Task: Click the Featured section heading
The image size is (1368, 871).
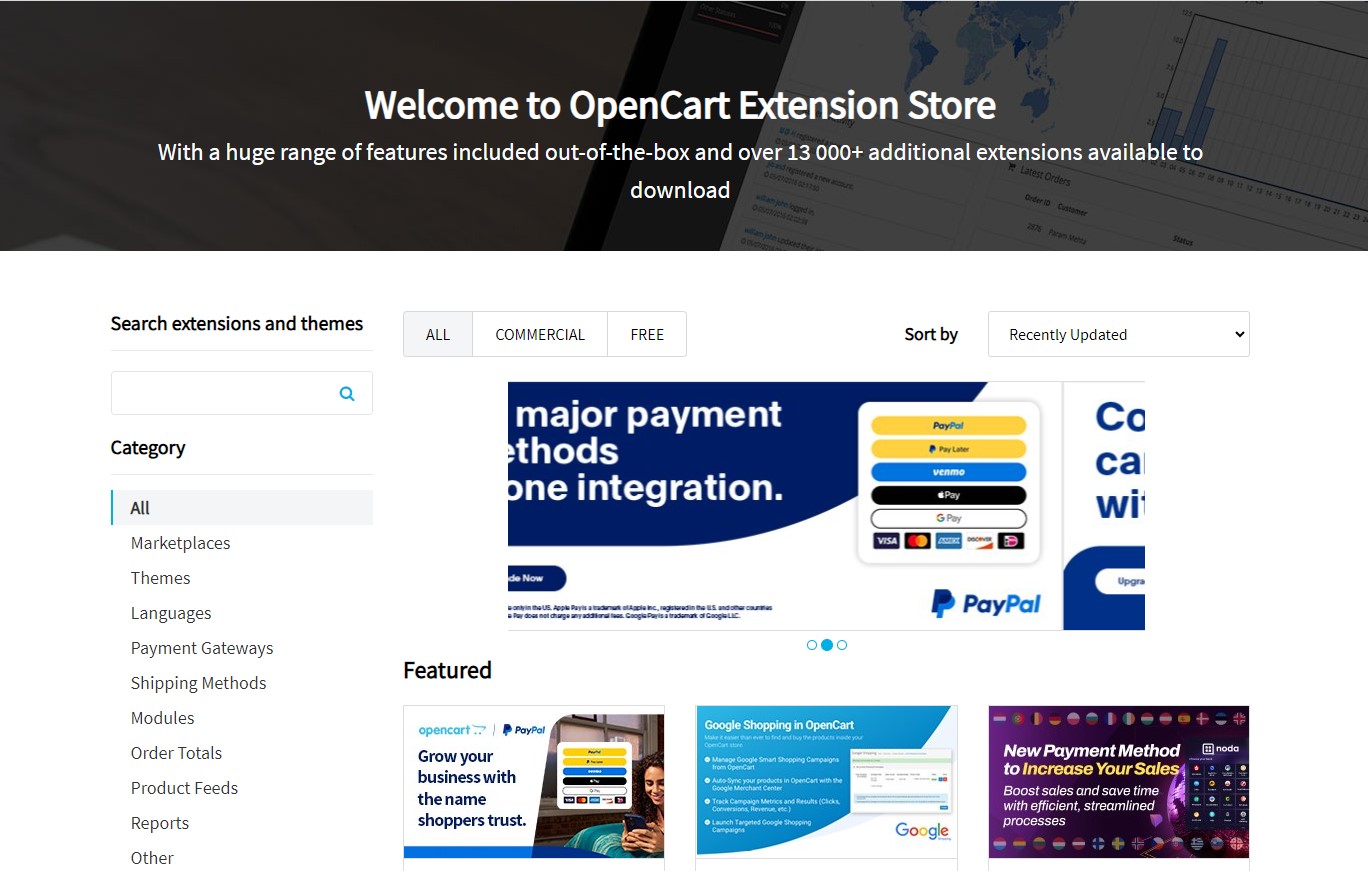Action: tap(447, 670)
